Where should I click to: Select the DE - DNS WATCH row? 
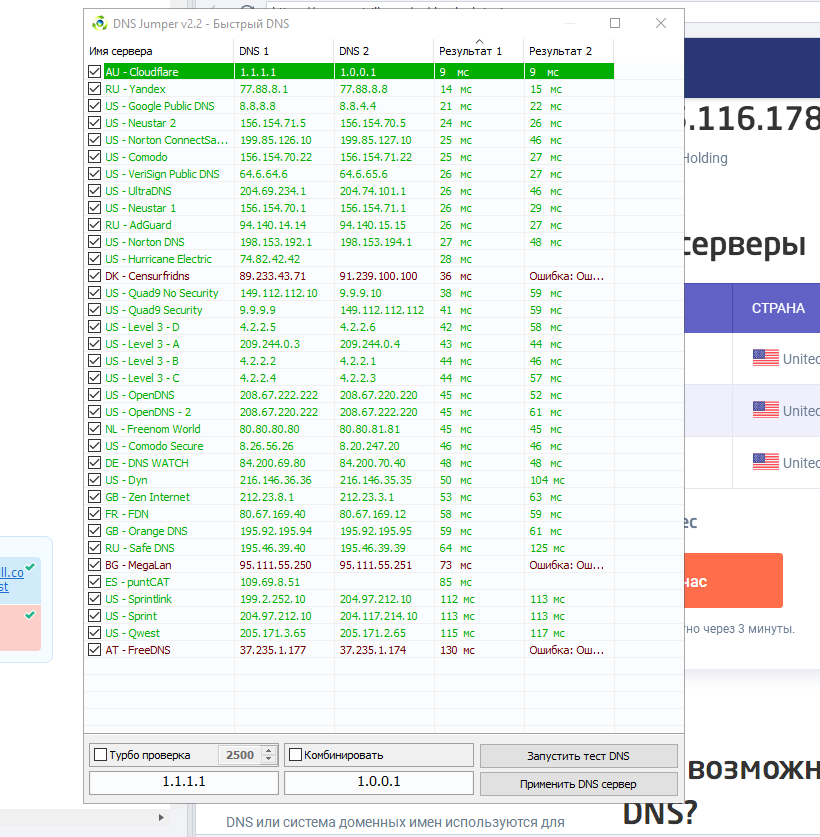(x=349, y=463)
